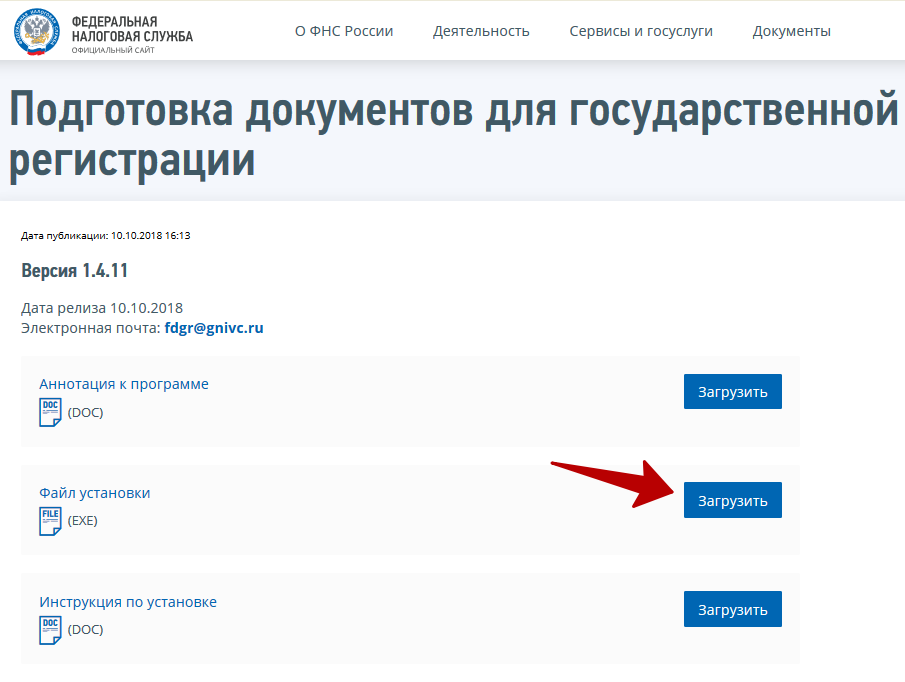This screenshot has height=682, width=905.
Task: Click the page title Подготовка документов для государственной регистрации
Action: 452,131
